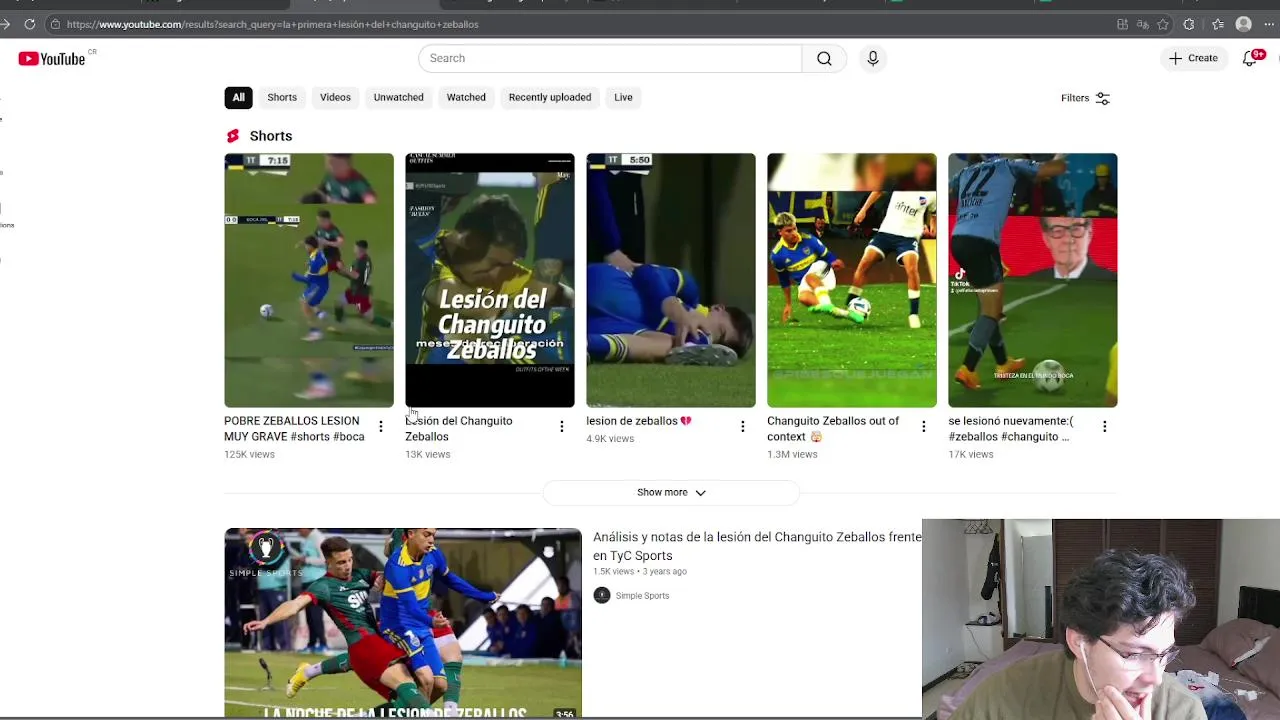Expand shorts with Show more
The image size is (1280, 720).
(x=671, y=492)
